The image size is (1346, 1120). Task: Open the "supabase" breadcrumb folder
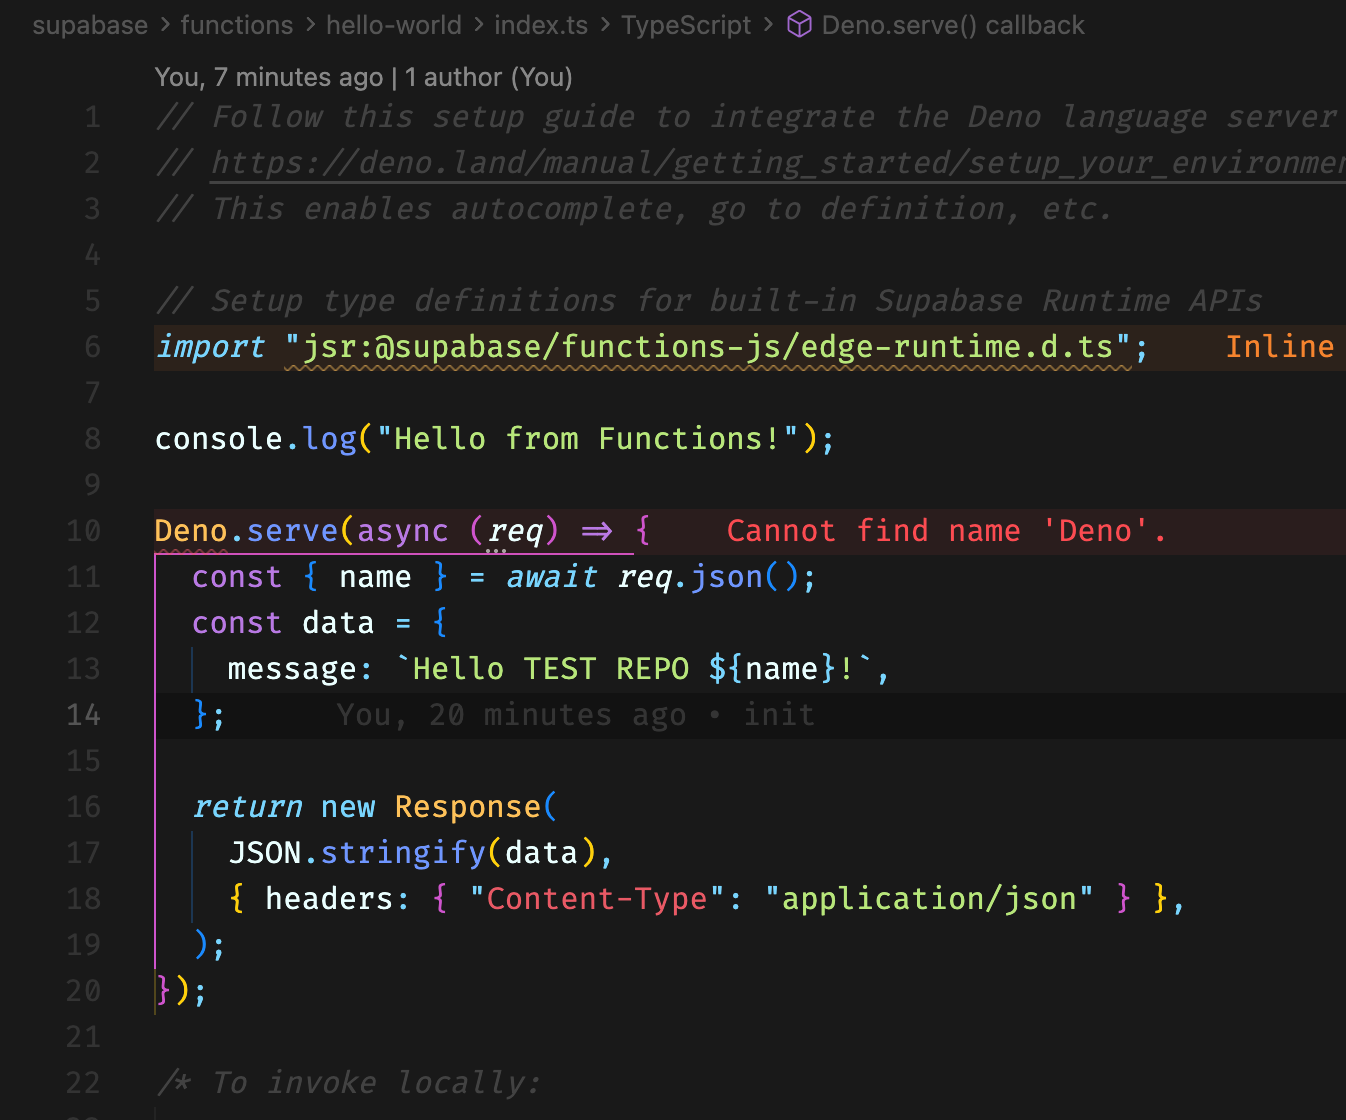click(90, 25)
